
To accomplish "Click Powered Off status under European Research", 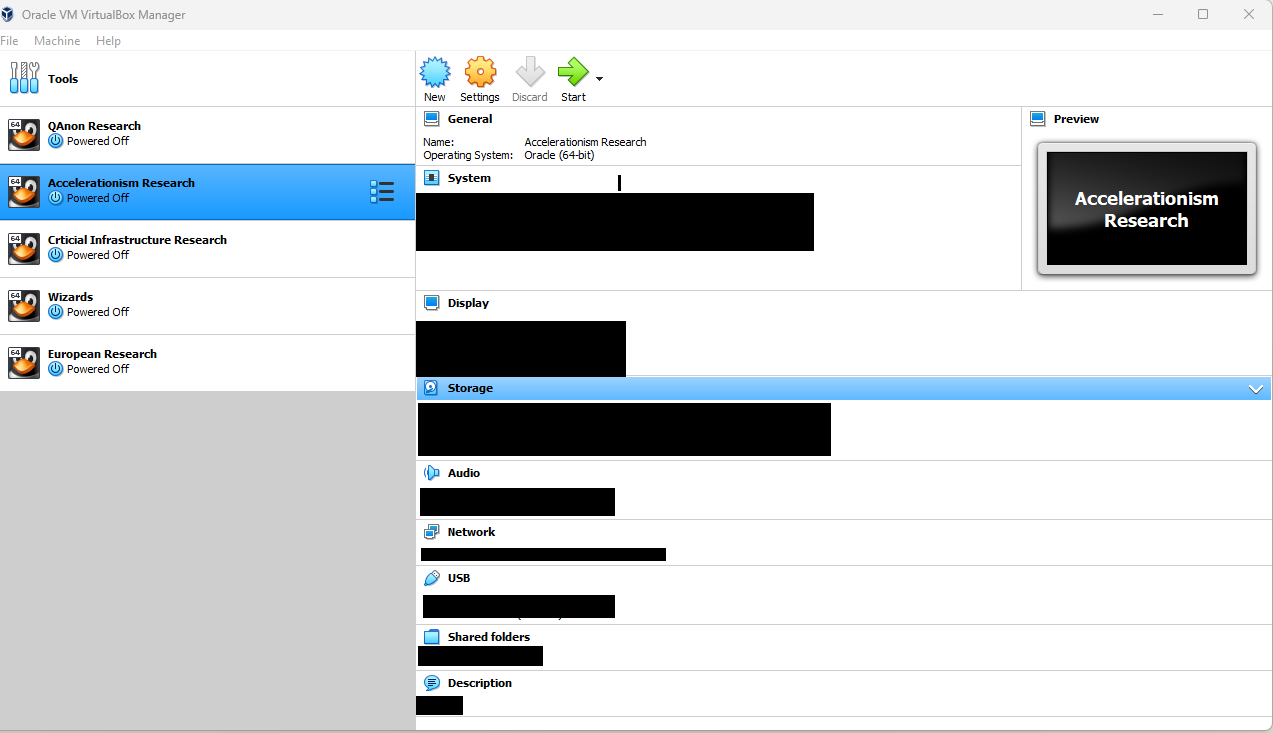I will [98, 369].
